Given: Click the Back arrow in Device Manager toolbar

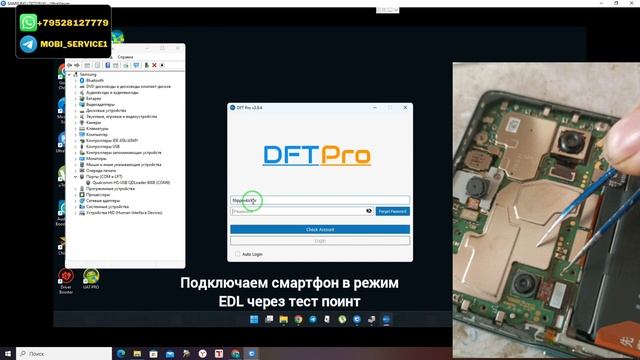Looking at the screenshot, I should tap(69, 65).
